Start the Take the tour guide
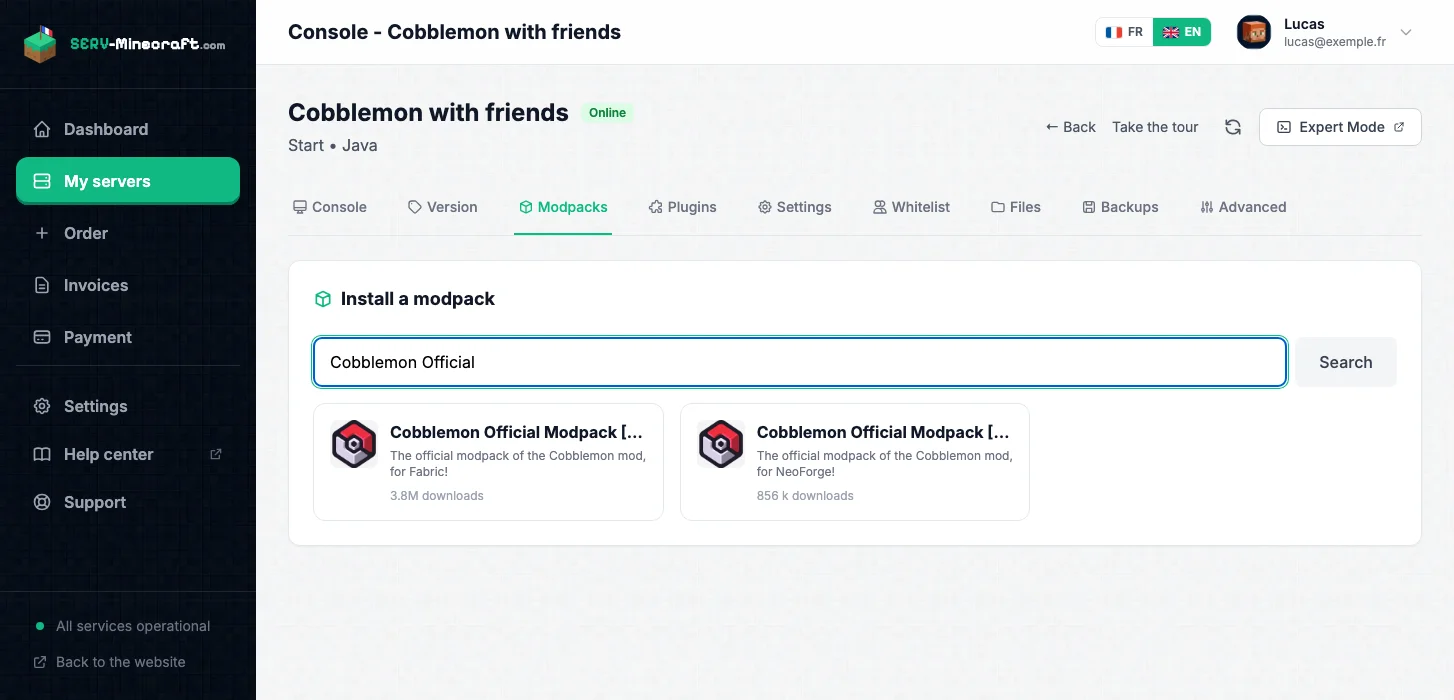 (x=1155, y=127)
